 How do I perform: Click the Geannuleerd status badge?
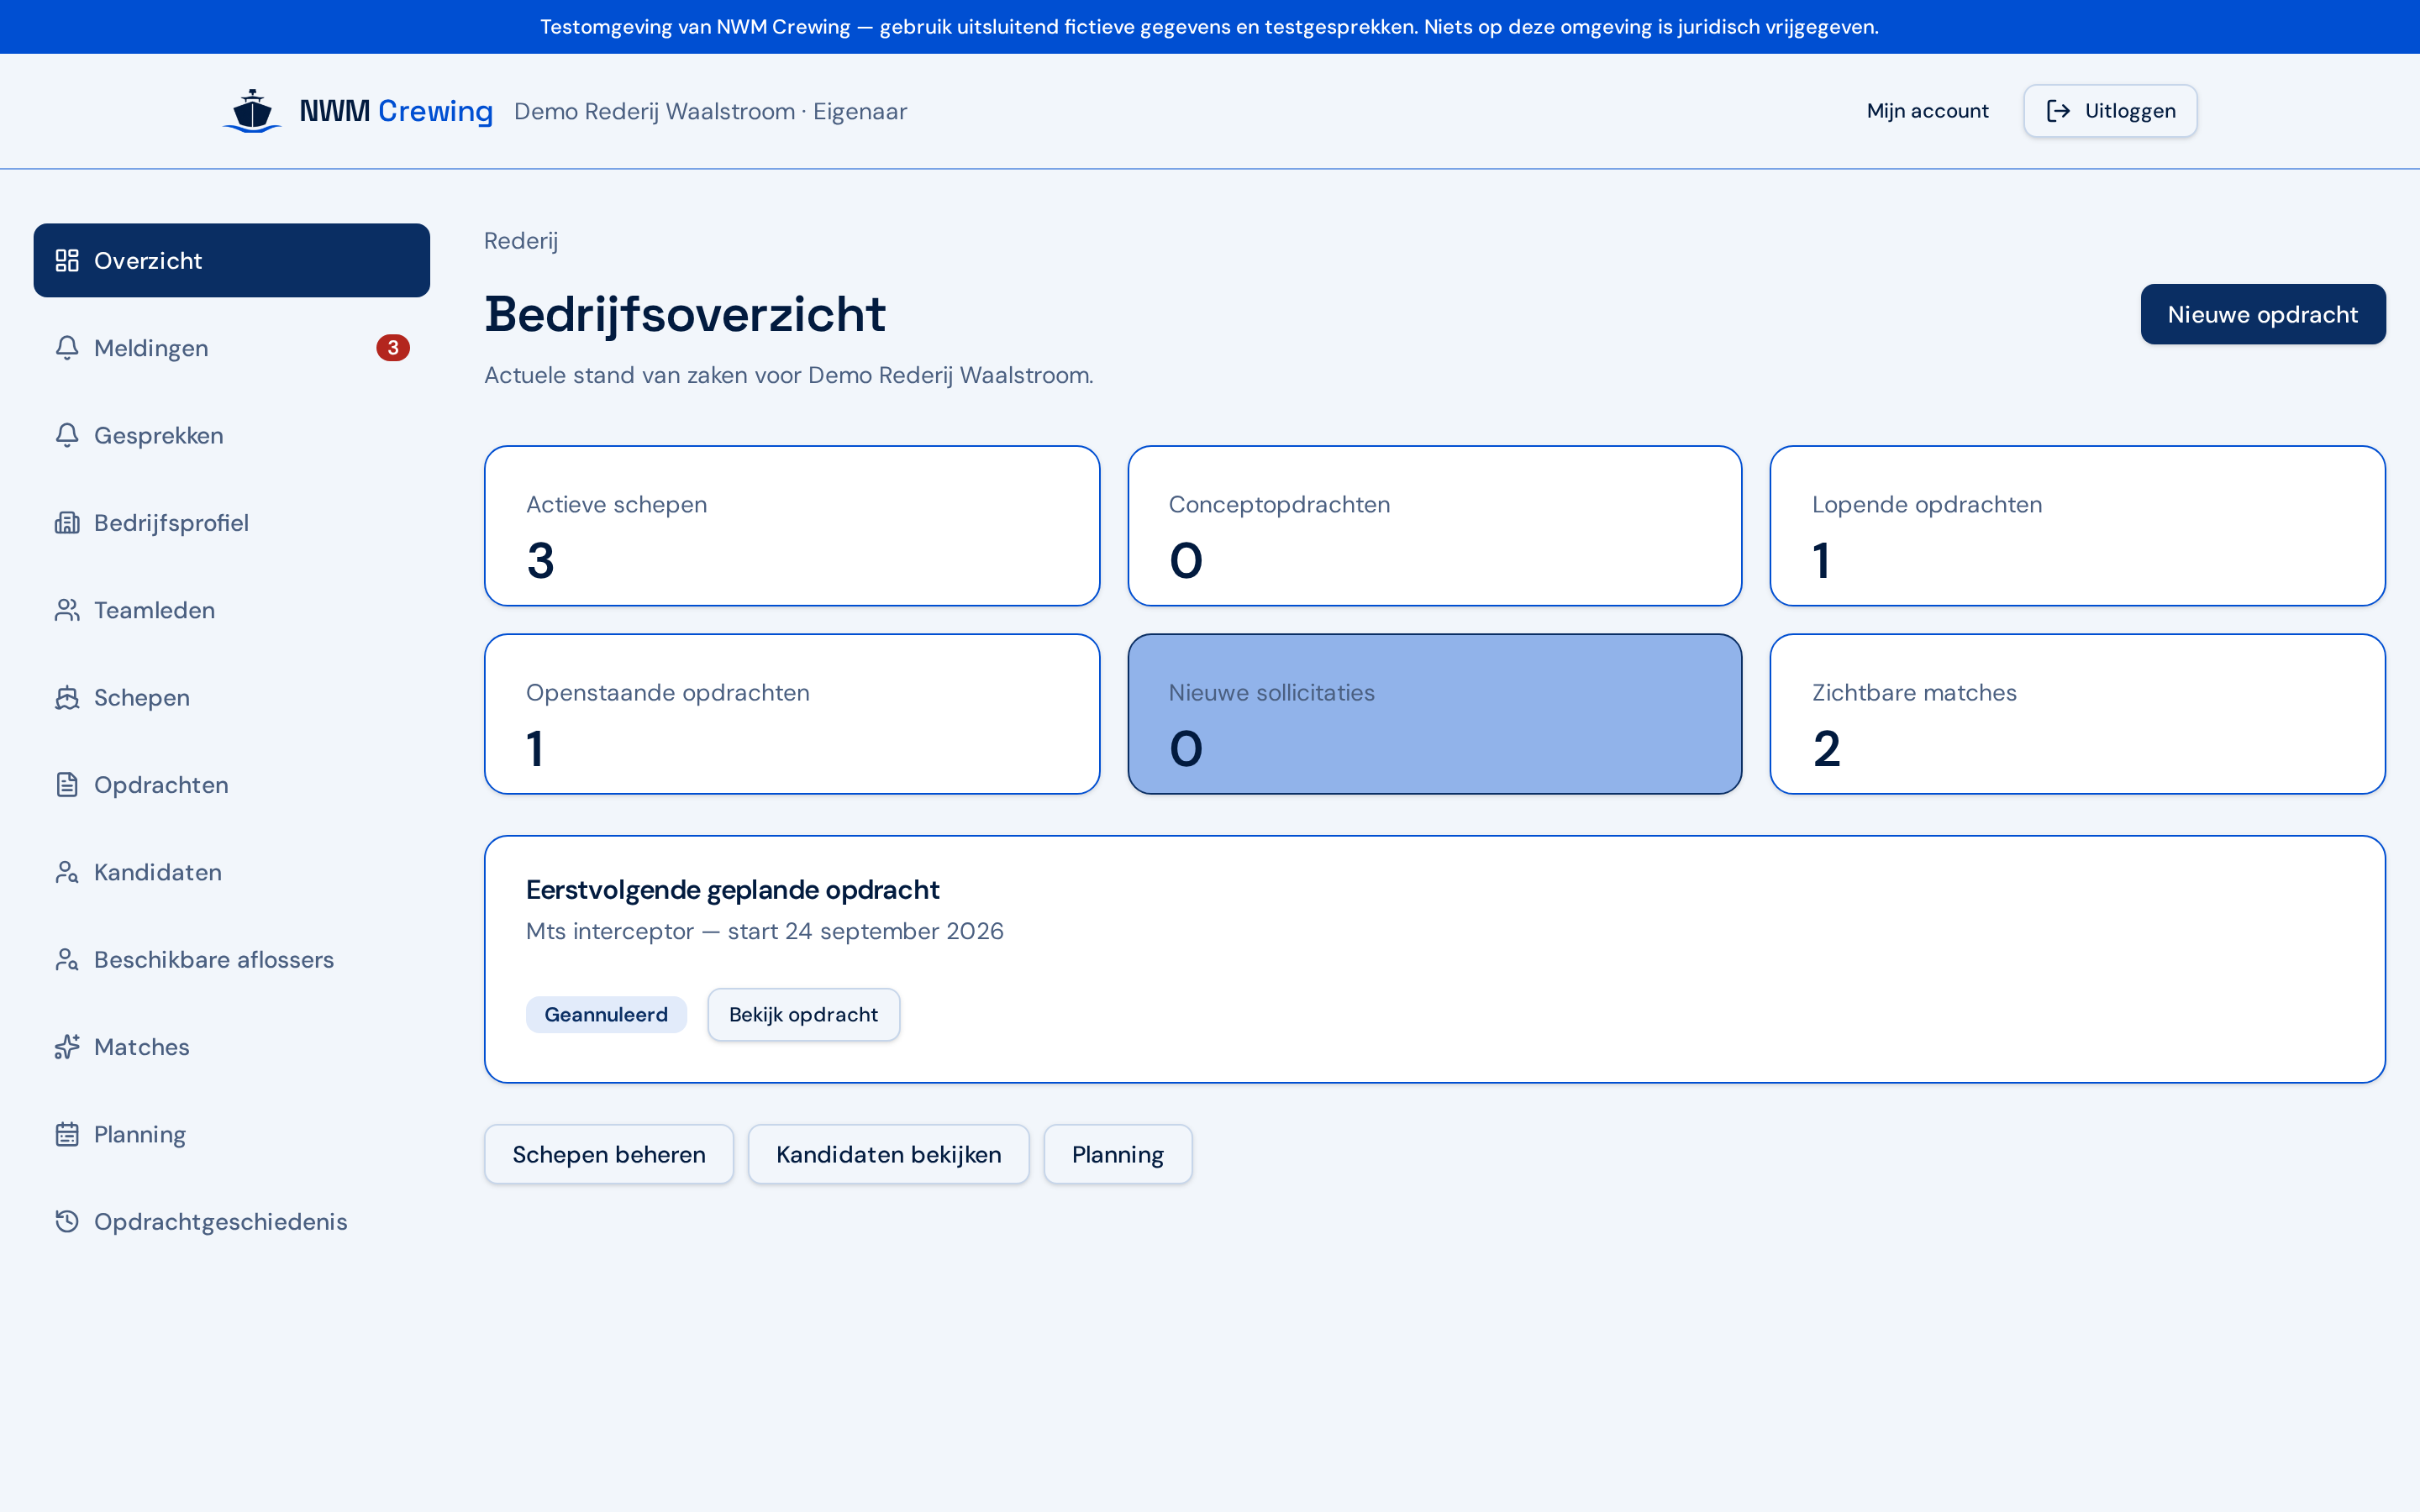[x=606, y=1014]
